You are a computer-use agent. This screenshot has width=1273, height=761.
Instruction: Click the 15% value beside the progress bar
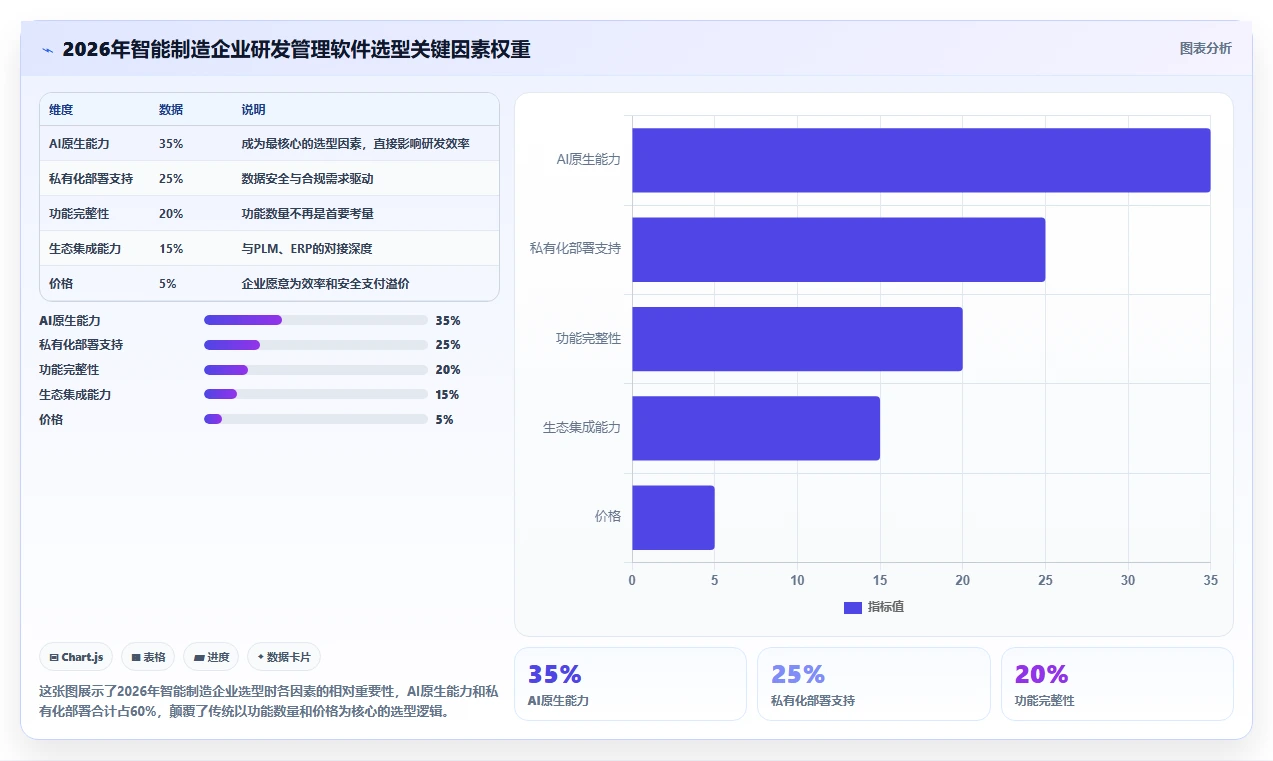point(448,395)
